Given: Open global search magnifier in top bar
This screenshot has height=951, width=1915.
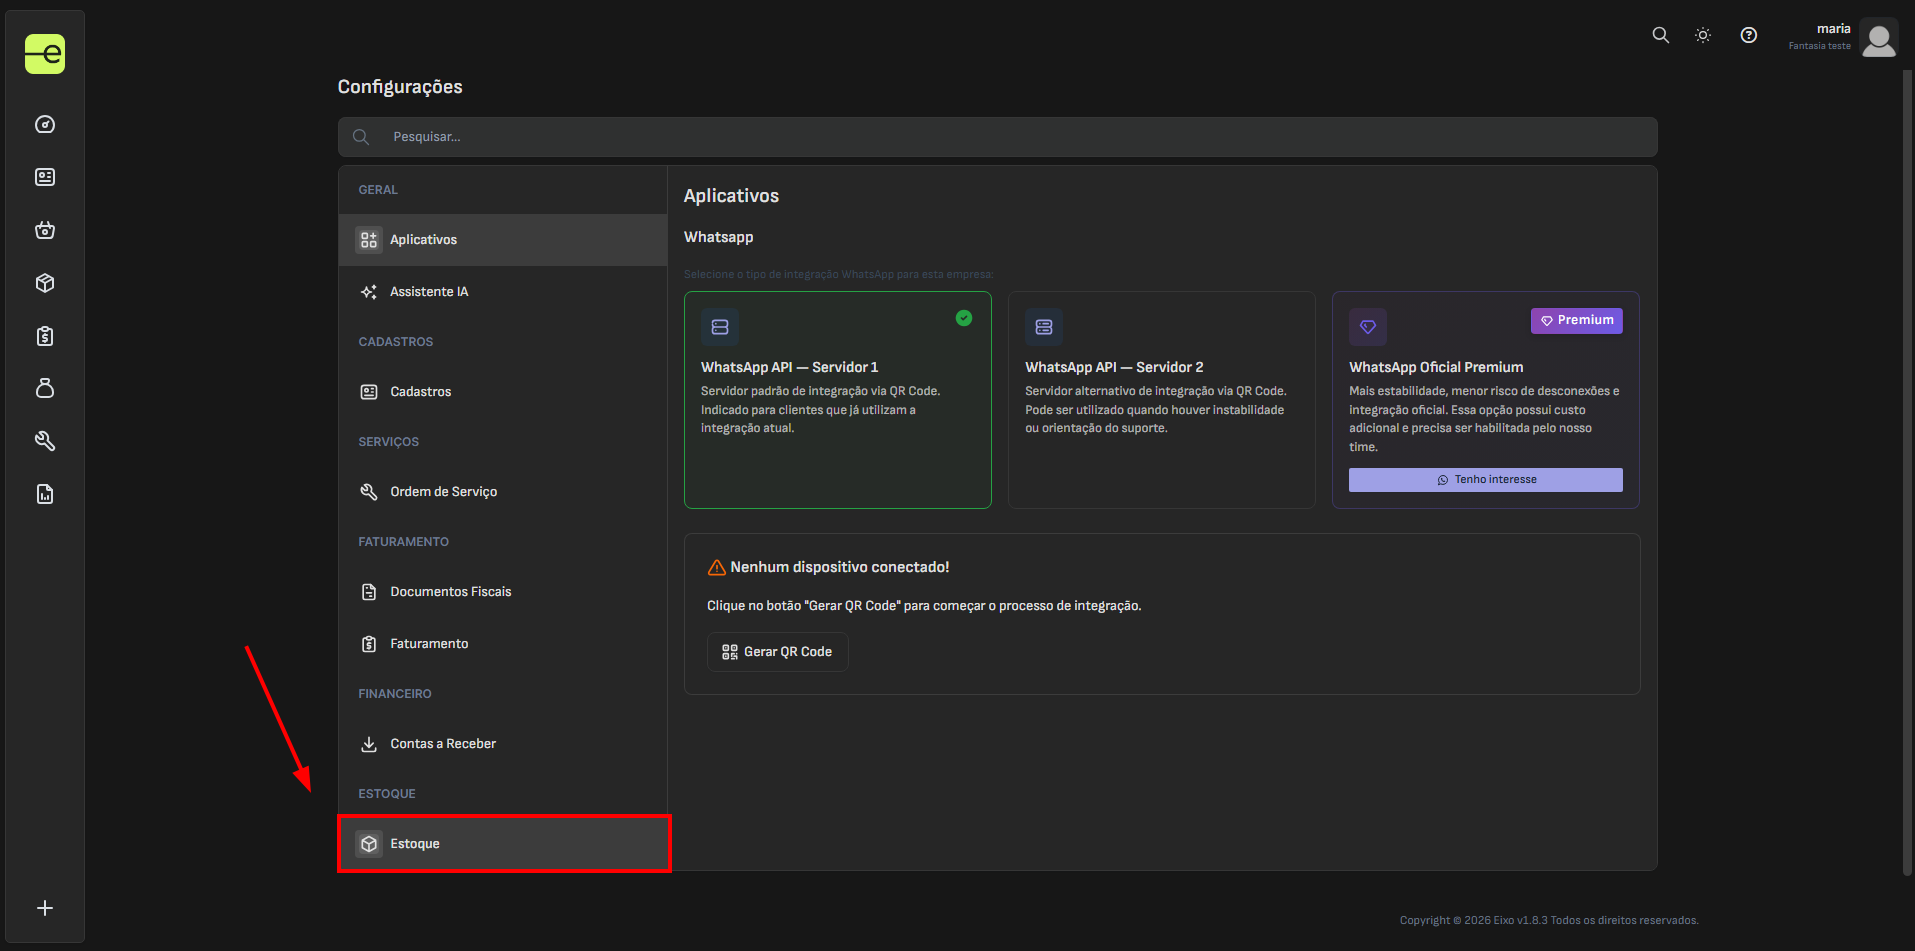Looking at the screenshot, I should [1661, 35].
